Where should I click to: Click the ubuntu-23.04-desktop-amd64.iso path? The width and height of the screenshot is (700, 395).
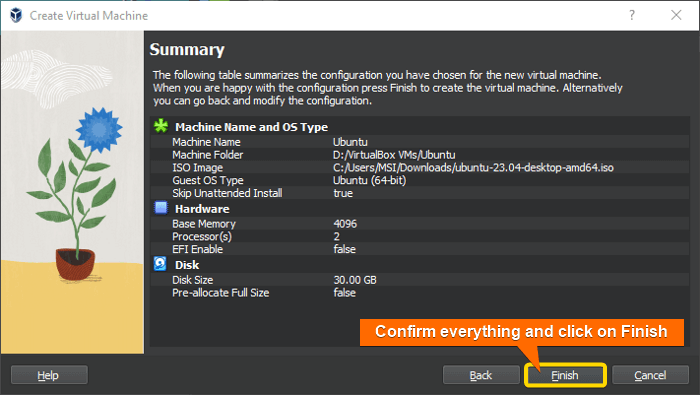click(473, 168)
